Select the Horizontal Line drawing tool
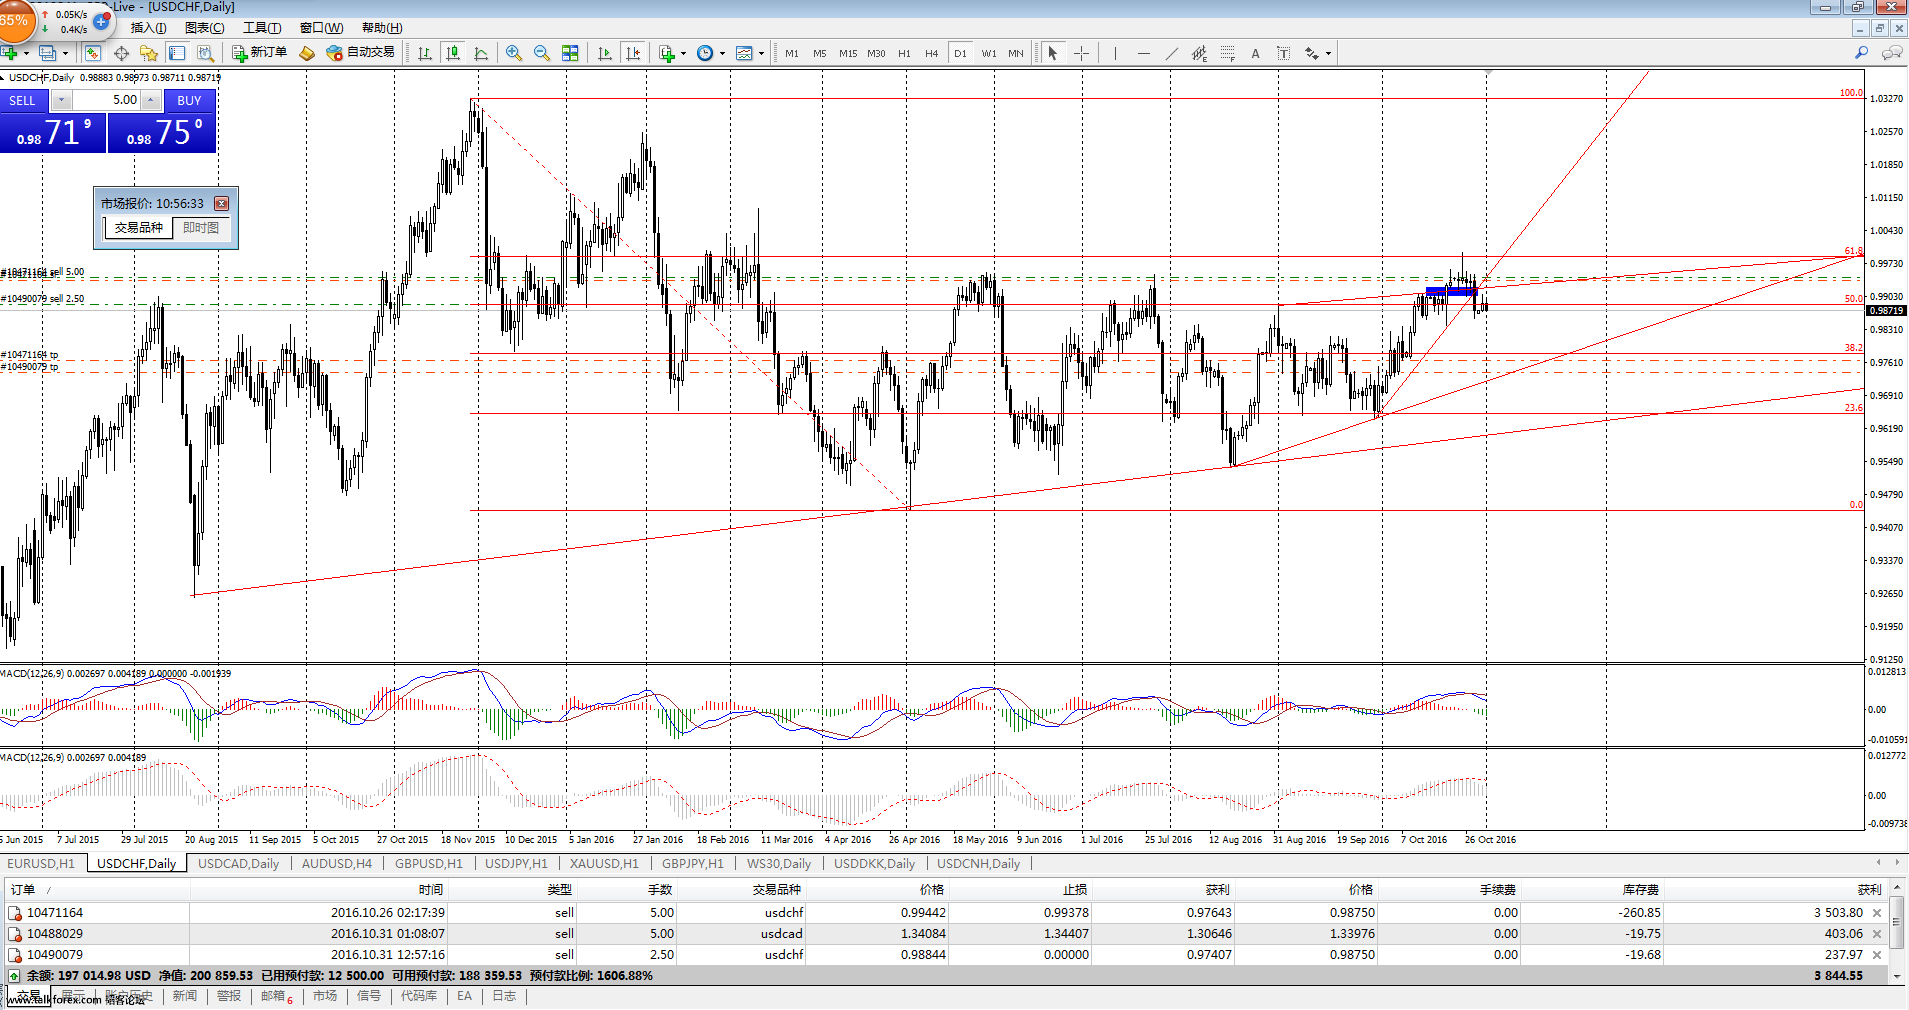The image size is (1909, 1010). click(x=1143, y=53)
